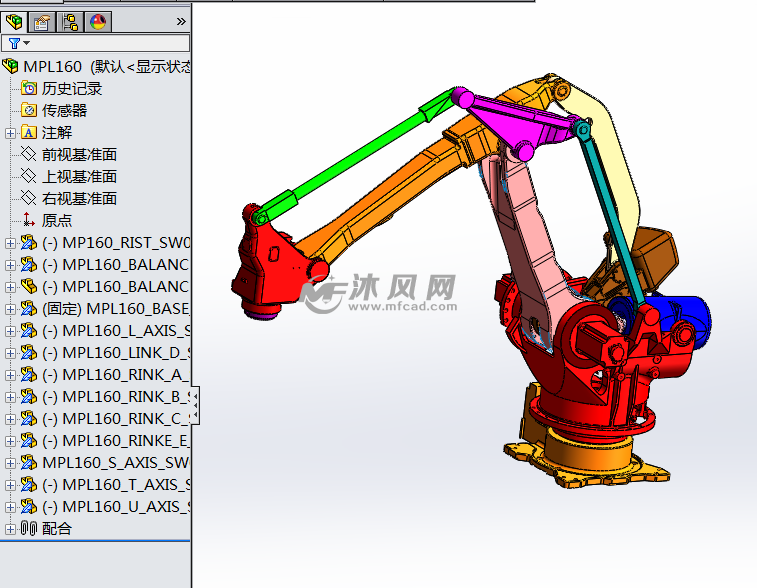Image resolution: width=757 pixels, height=588 pixels.
Task: Expand the MPL160_U_AXIS component
Action: [x=10, y=507]
